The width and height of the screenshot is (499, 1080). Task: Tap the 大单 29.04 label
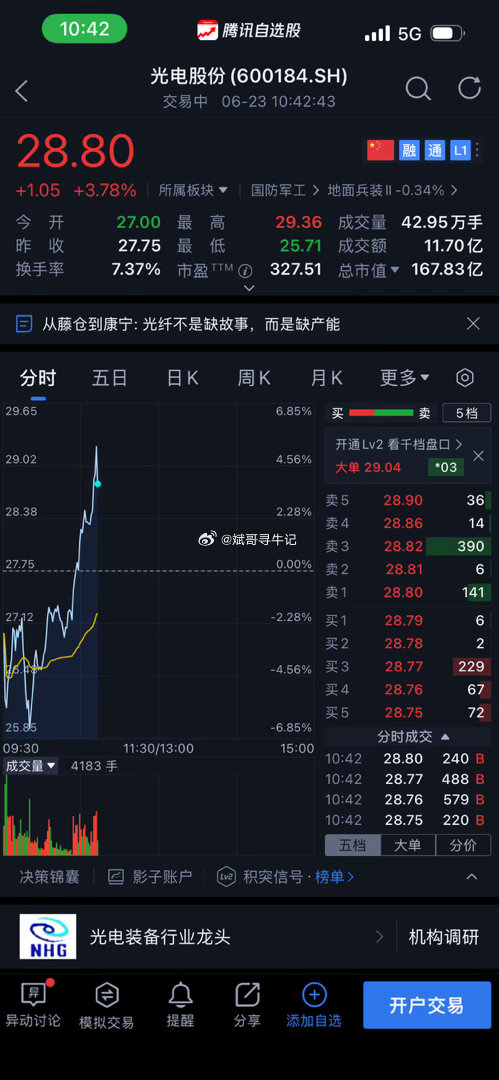(367, 468)
